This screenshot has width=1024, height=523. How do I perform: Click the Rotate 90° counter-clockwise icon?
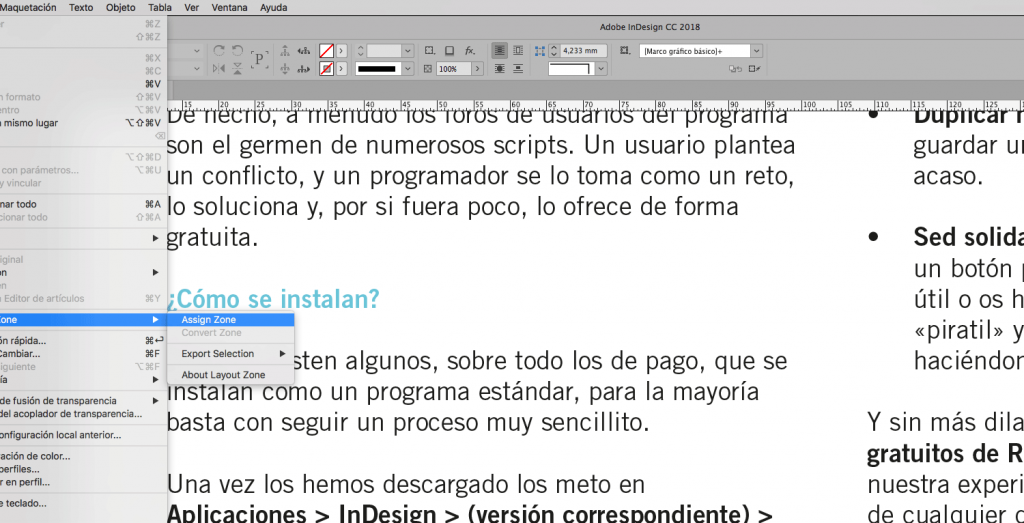[x=238, y=50]
